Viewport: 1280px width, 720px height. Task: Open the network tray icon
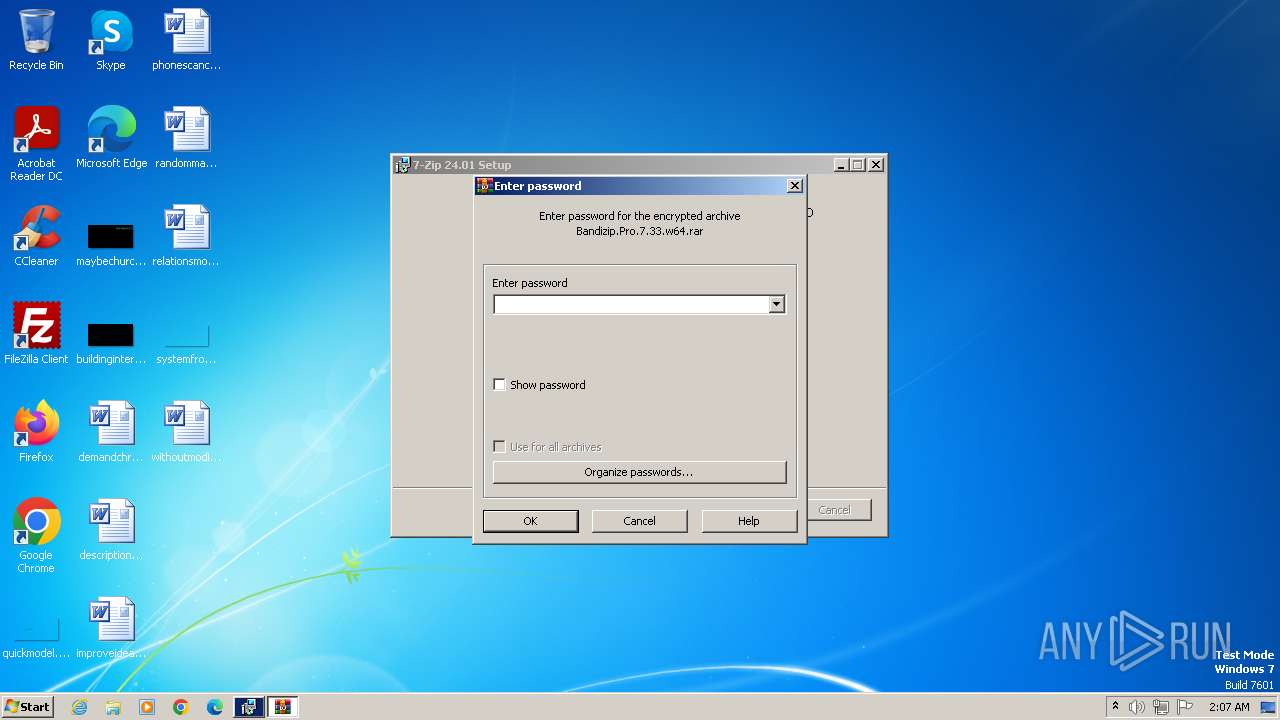click(x=1161, y=707)
